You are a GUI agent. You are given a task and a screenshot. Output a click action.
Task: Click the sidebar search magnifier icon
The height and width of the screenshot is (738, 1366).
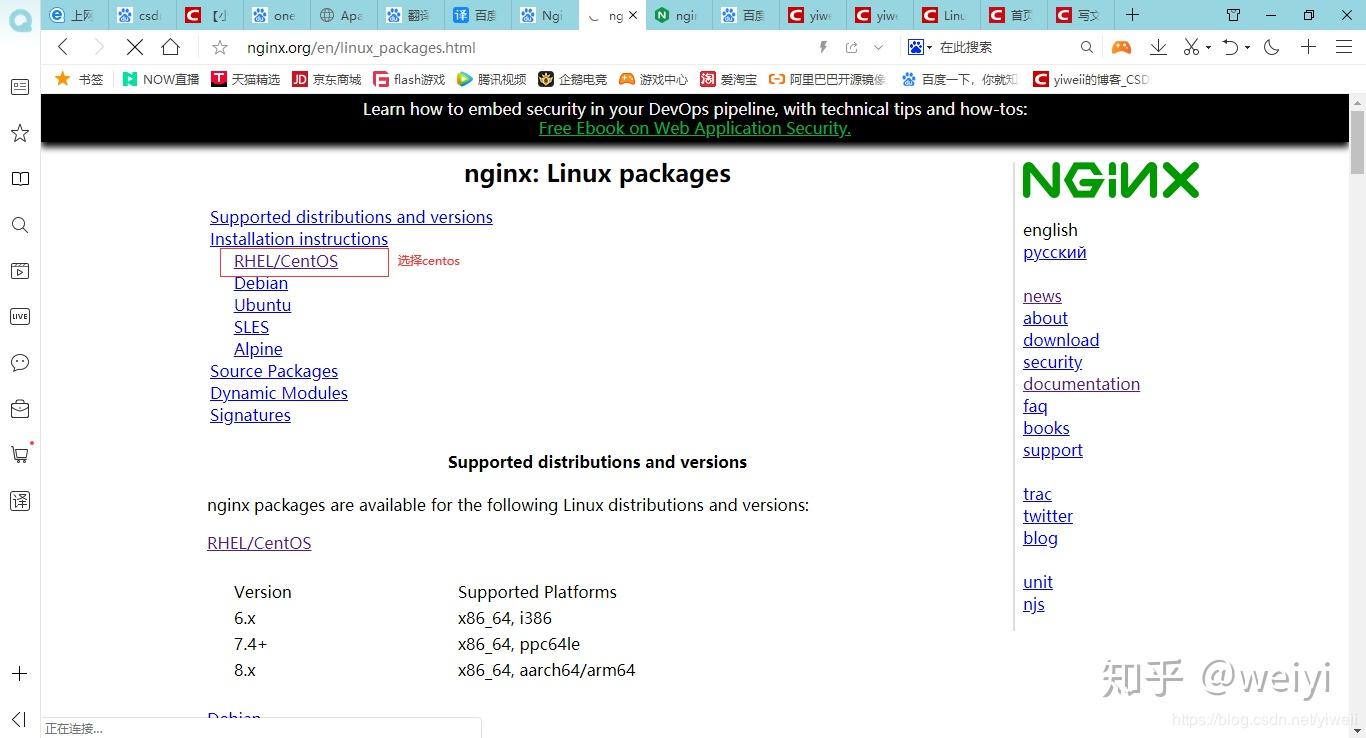point(20,225)
